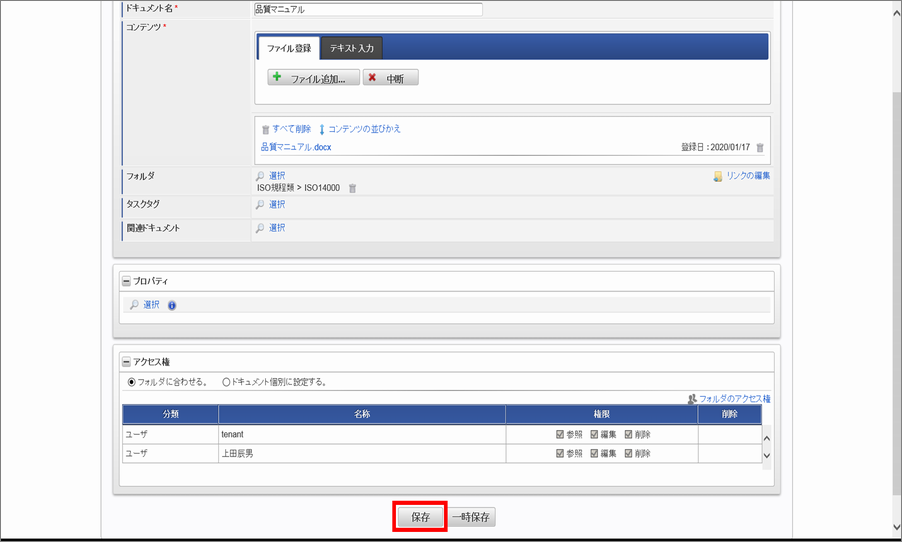The height and width of the screenshot is (542, 902).
Task: Toggle 参照 checkbox for 上田辰男
Action: click(x=560, y=453)
